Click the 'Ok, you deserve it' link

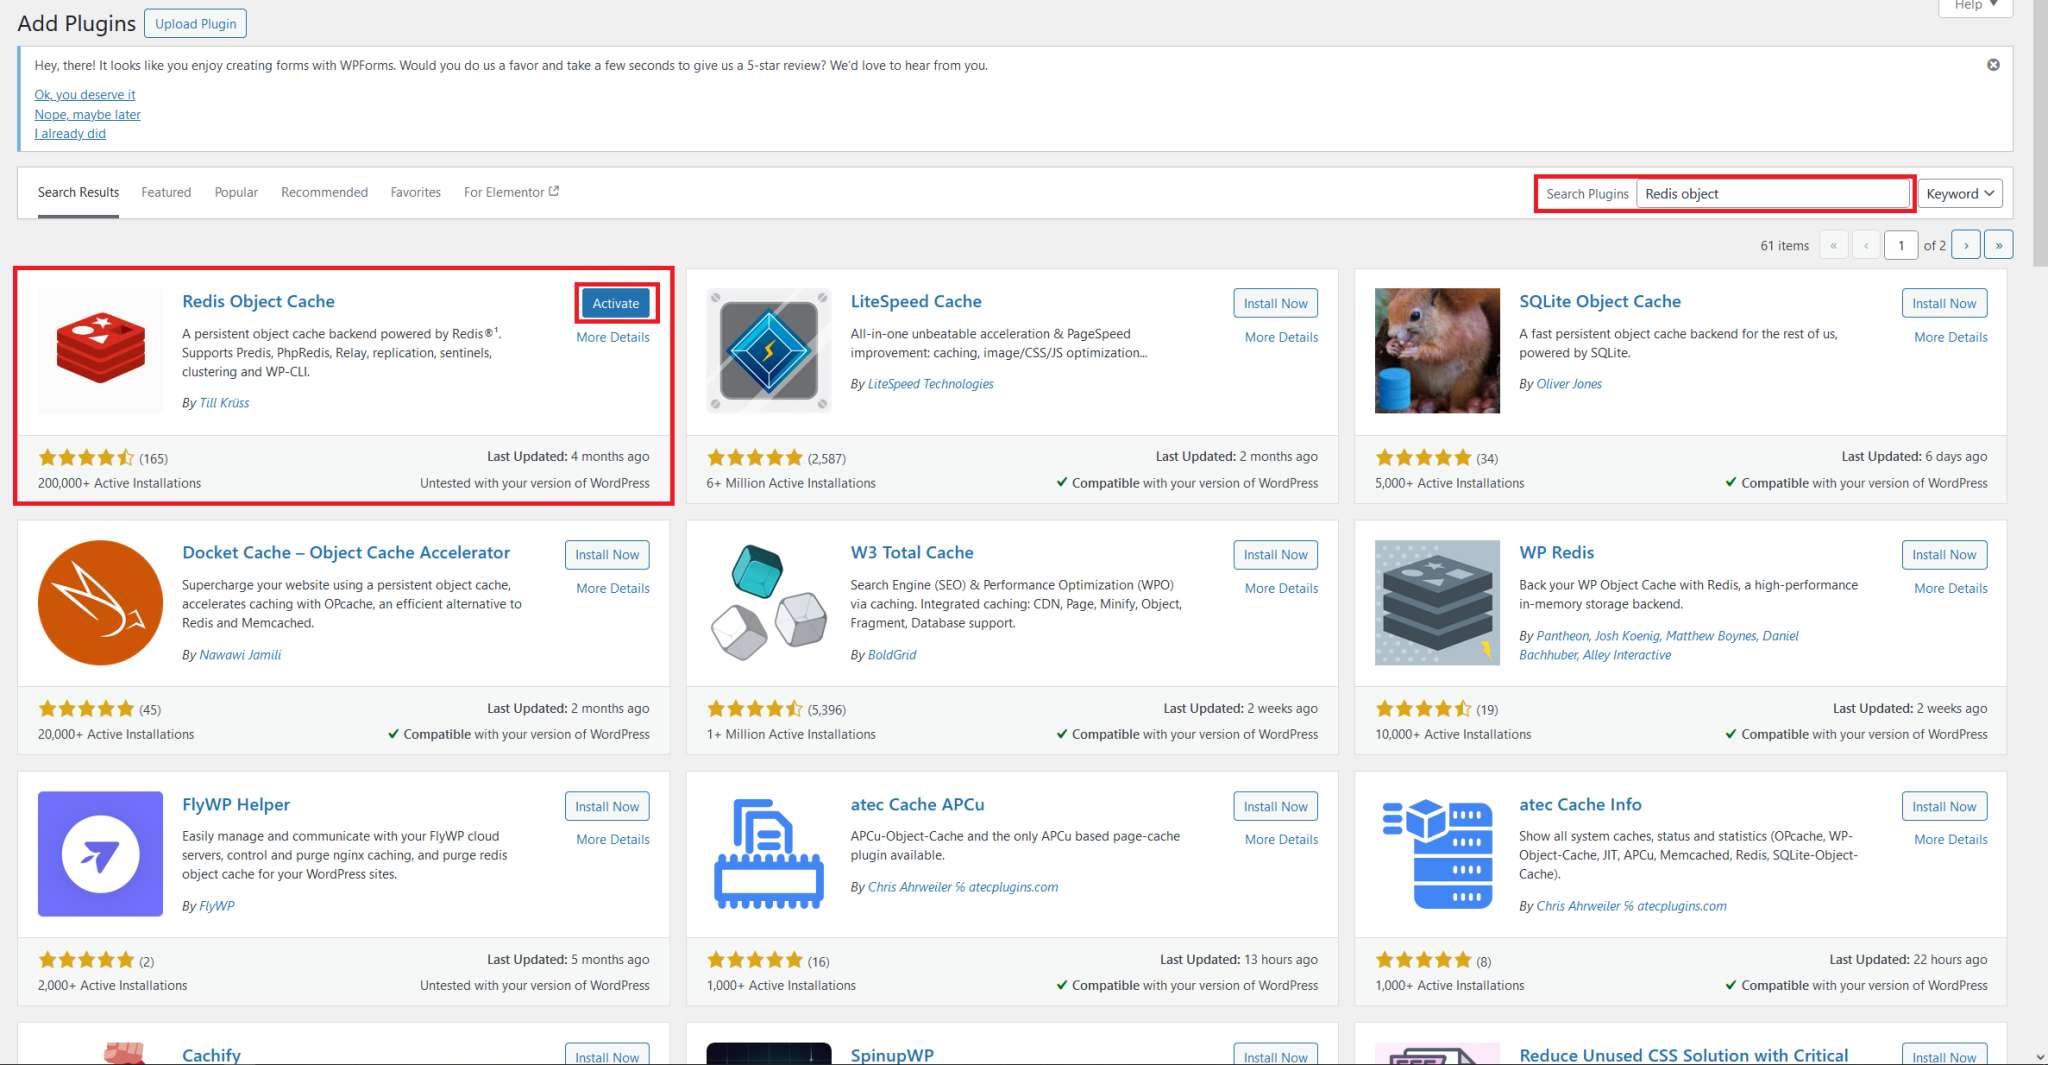click(x=85, y=95)
